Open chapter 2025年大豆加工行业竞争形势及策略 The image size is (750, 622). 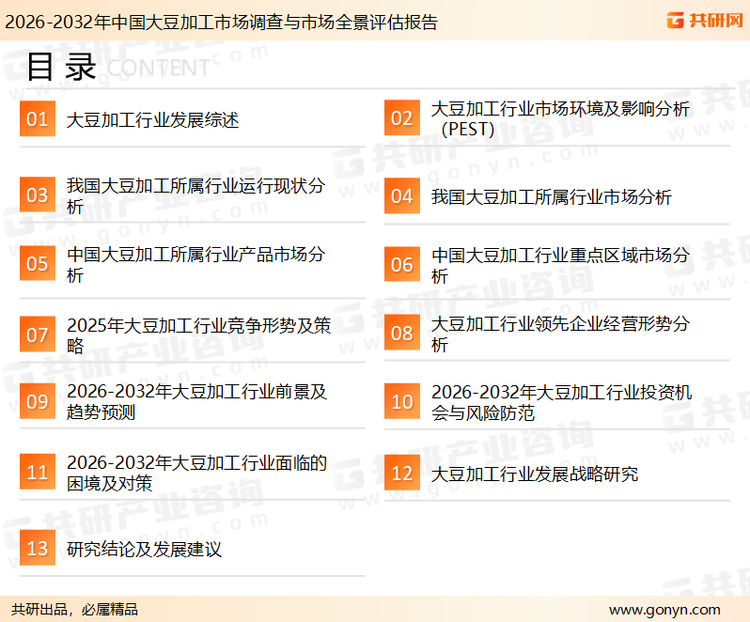[199, 335]
